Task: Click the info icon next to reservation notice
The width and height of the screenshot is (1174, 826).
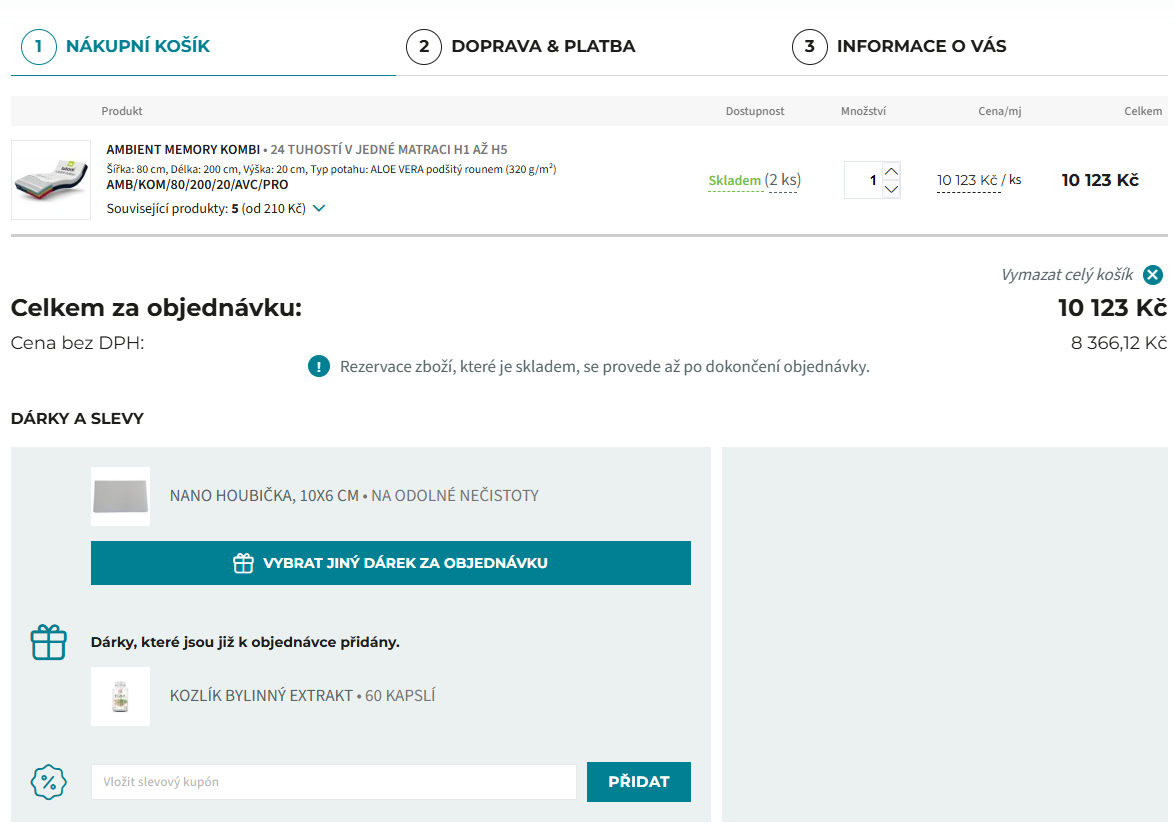Action: coord(319,366)
